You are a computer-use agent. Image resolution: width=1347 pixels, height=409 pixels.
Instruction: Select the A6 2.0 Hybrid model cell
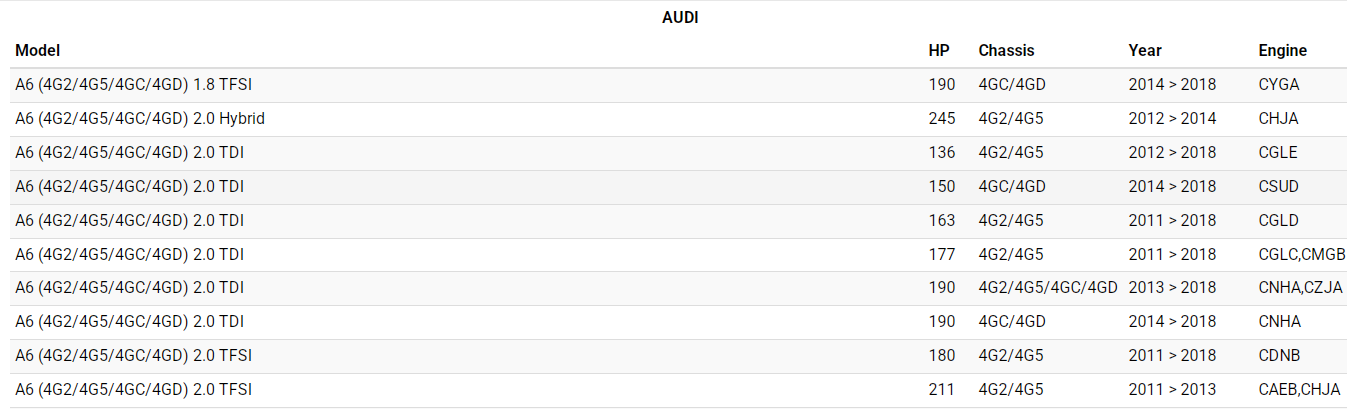point(140,119)
